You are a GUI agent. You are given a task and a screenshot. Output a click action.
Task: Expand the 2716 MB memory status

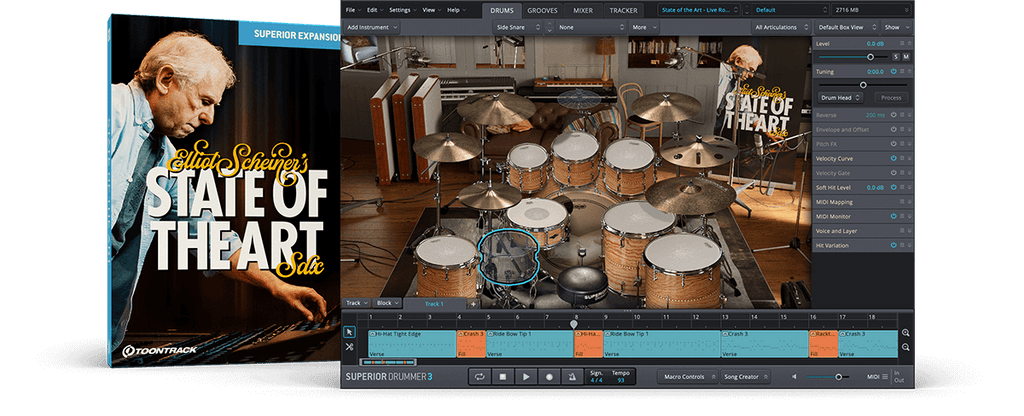[x=871, y=10]
